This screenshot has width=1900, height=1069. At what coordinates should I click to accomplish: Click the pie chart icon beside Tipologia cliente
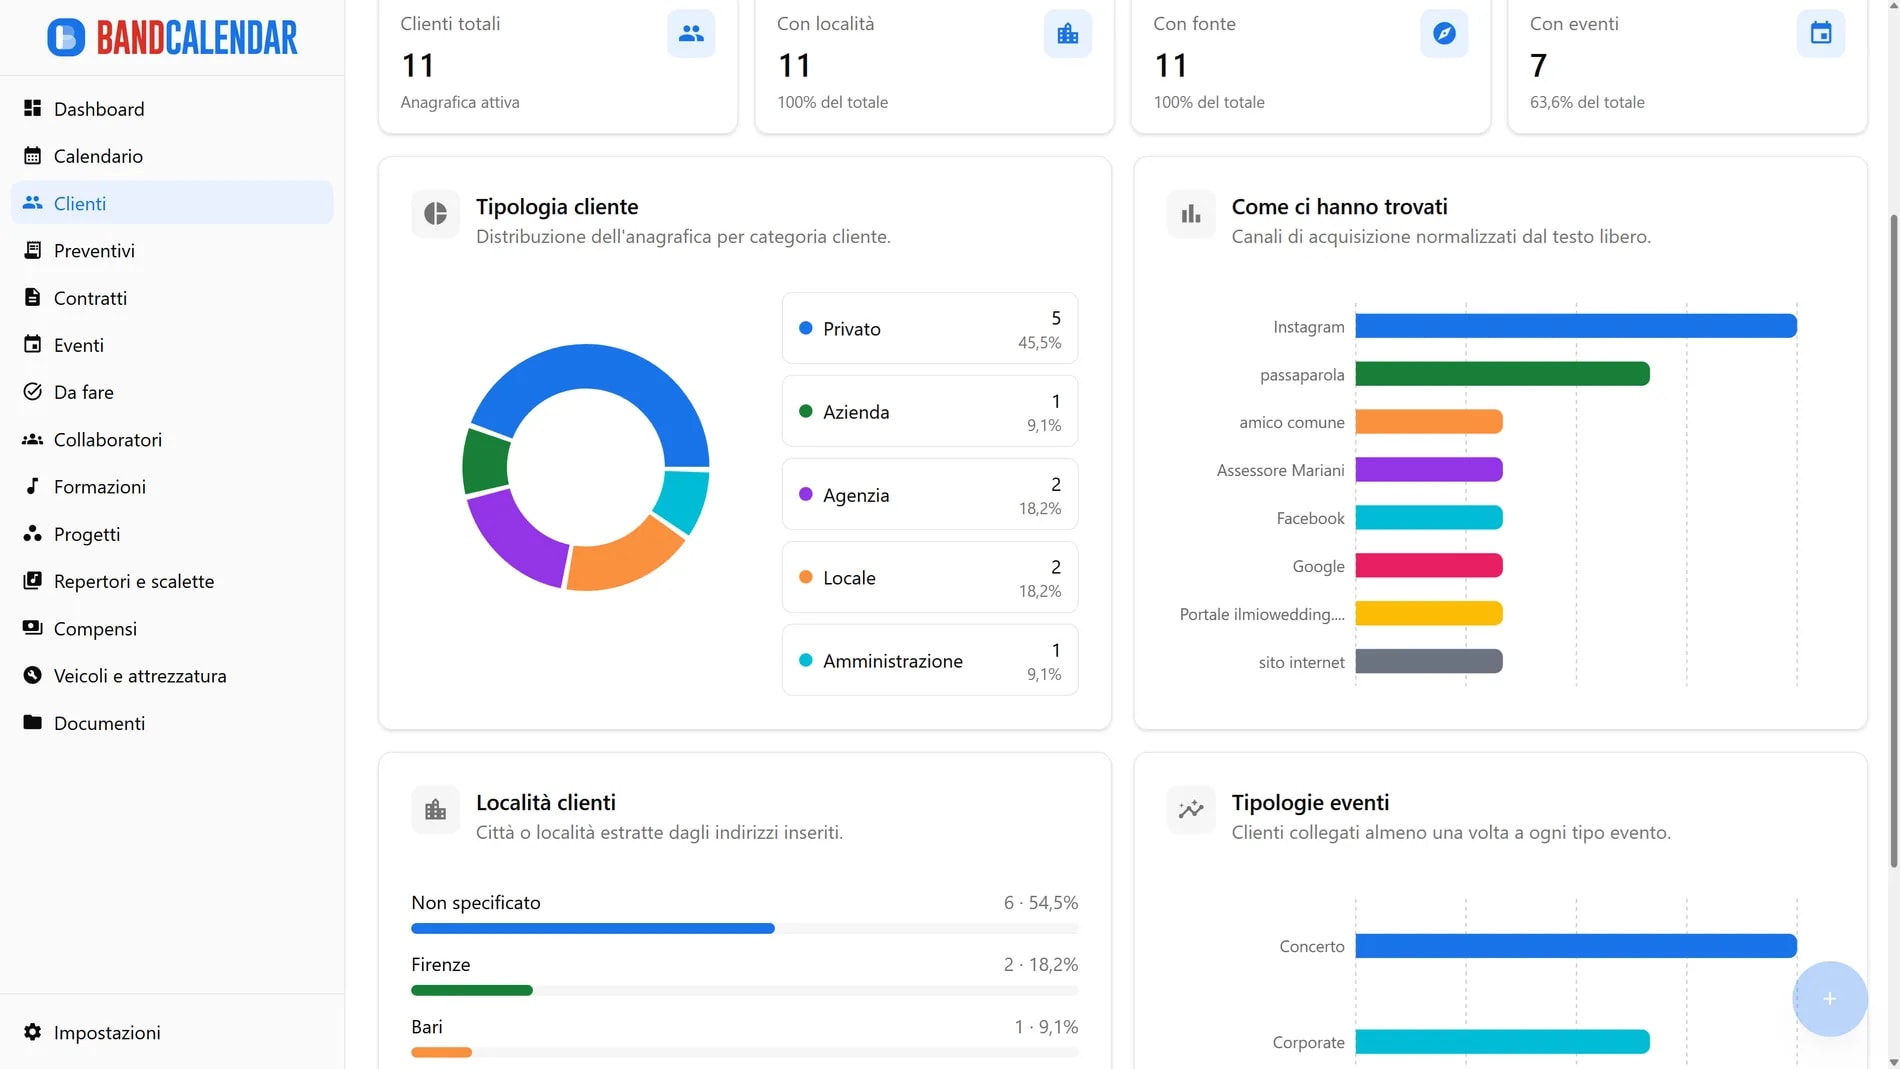point(435,213)
